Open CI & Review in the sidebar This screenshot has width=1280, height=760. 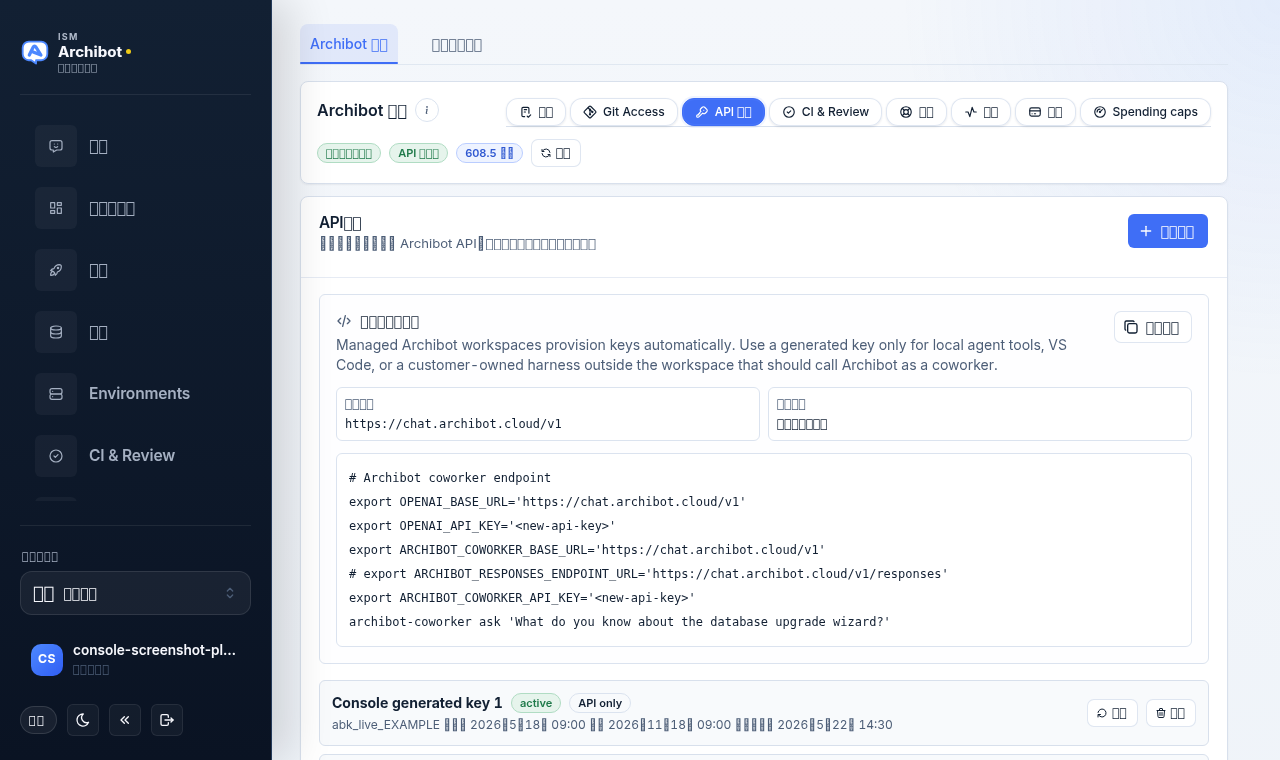coord(135,456)
